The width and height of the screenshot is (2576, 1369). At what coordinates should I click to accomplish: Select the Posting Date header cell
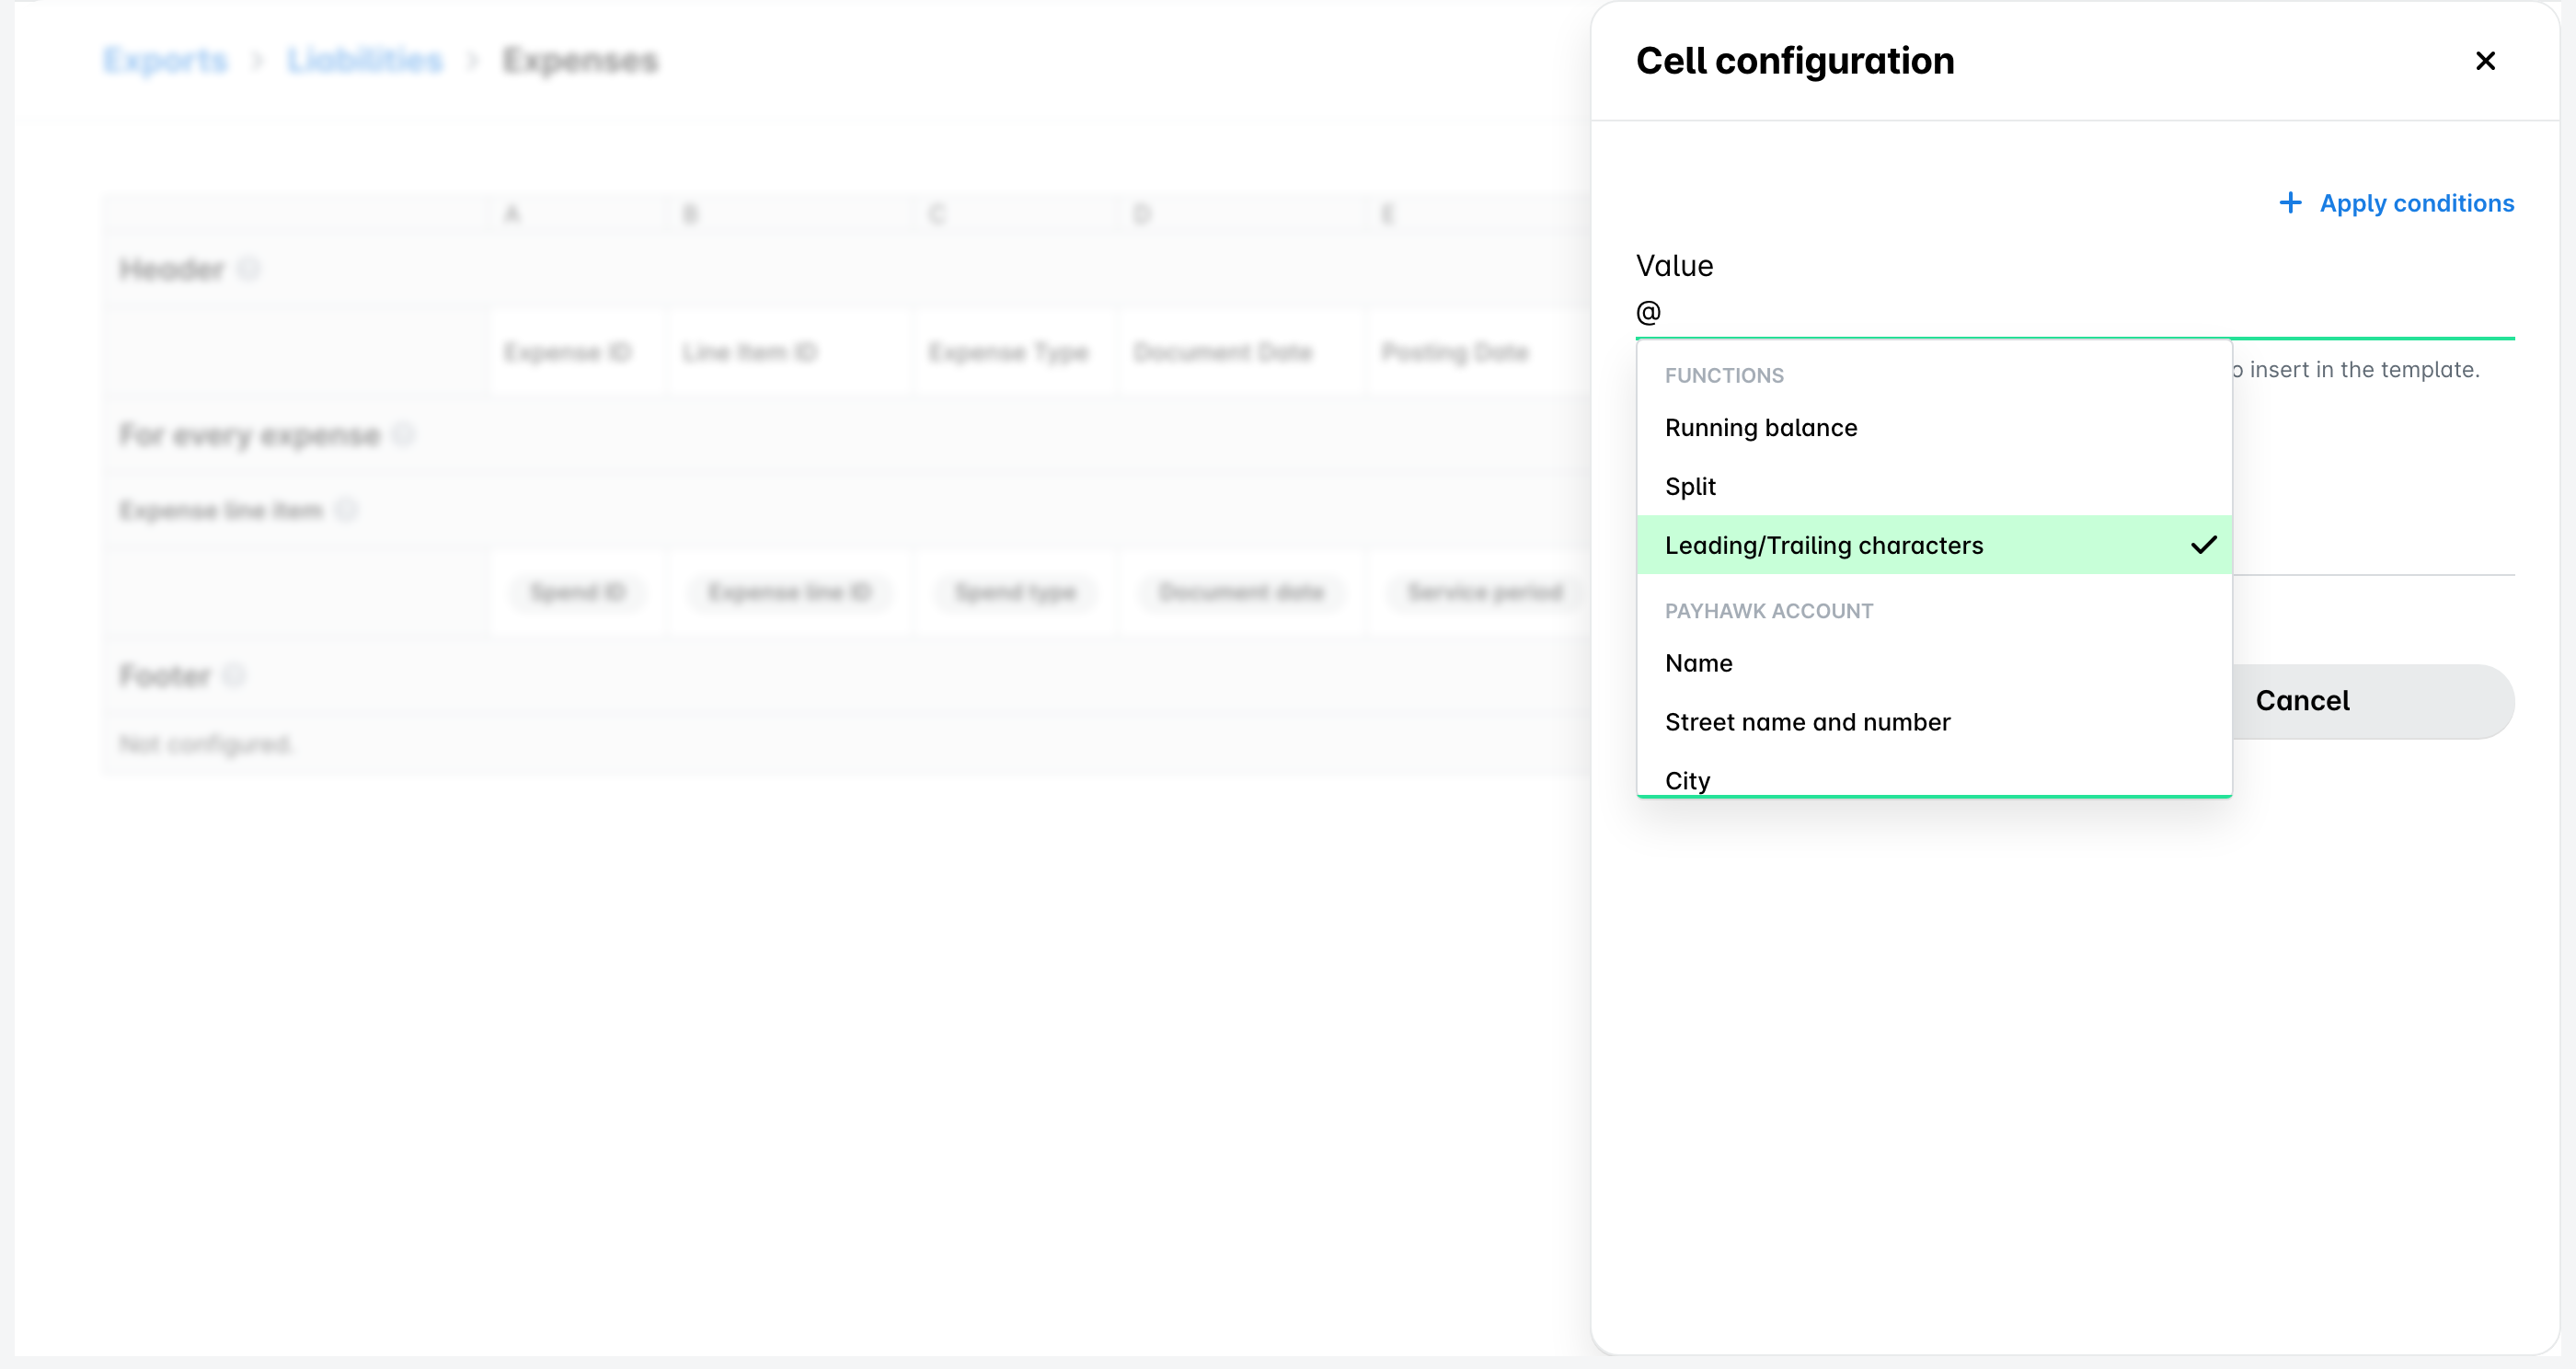pyautogui.click(x=1477, y=352)
